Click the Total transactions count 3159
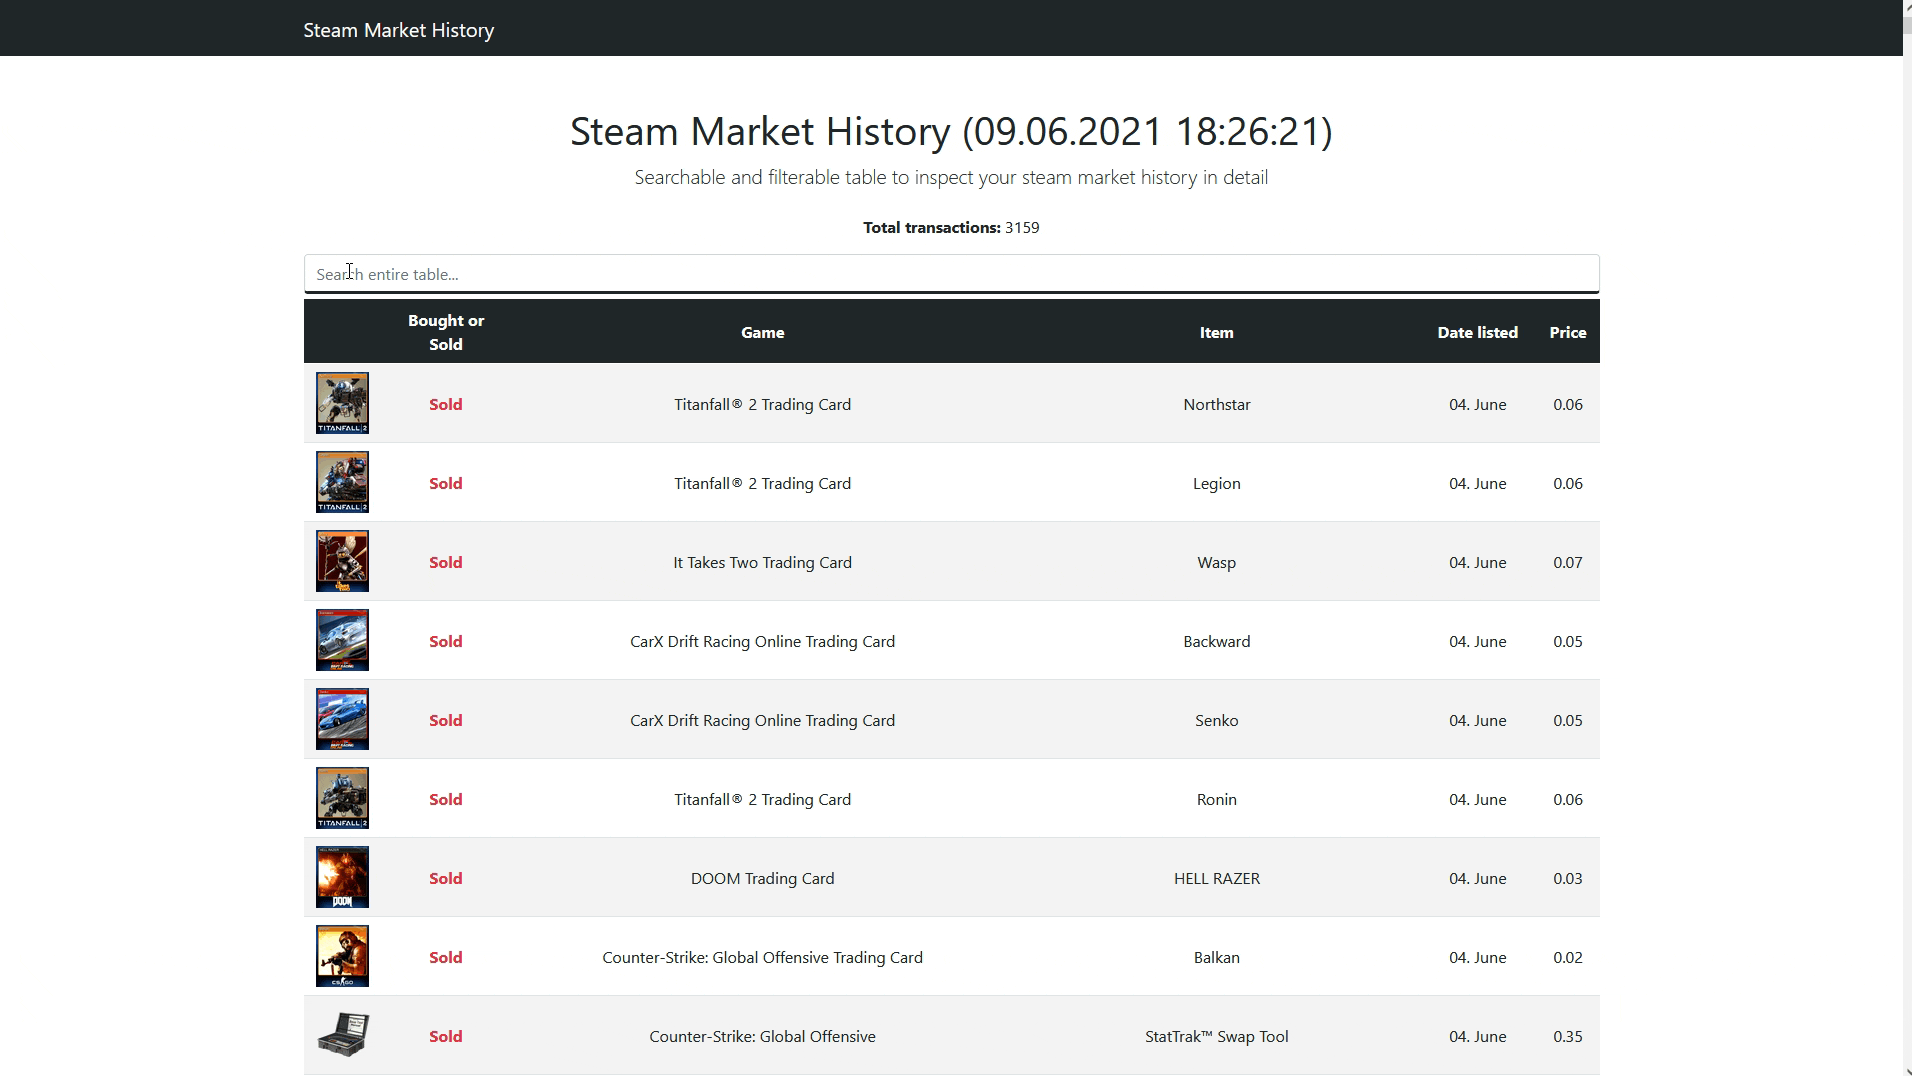Screen dimensions: 1912x1076 point(1022,227)
